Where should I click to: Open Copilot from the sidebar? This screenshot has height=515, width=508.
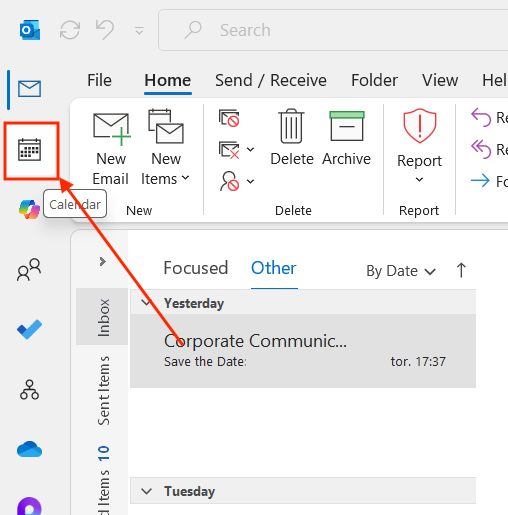pos(29,209)
